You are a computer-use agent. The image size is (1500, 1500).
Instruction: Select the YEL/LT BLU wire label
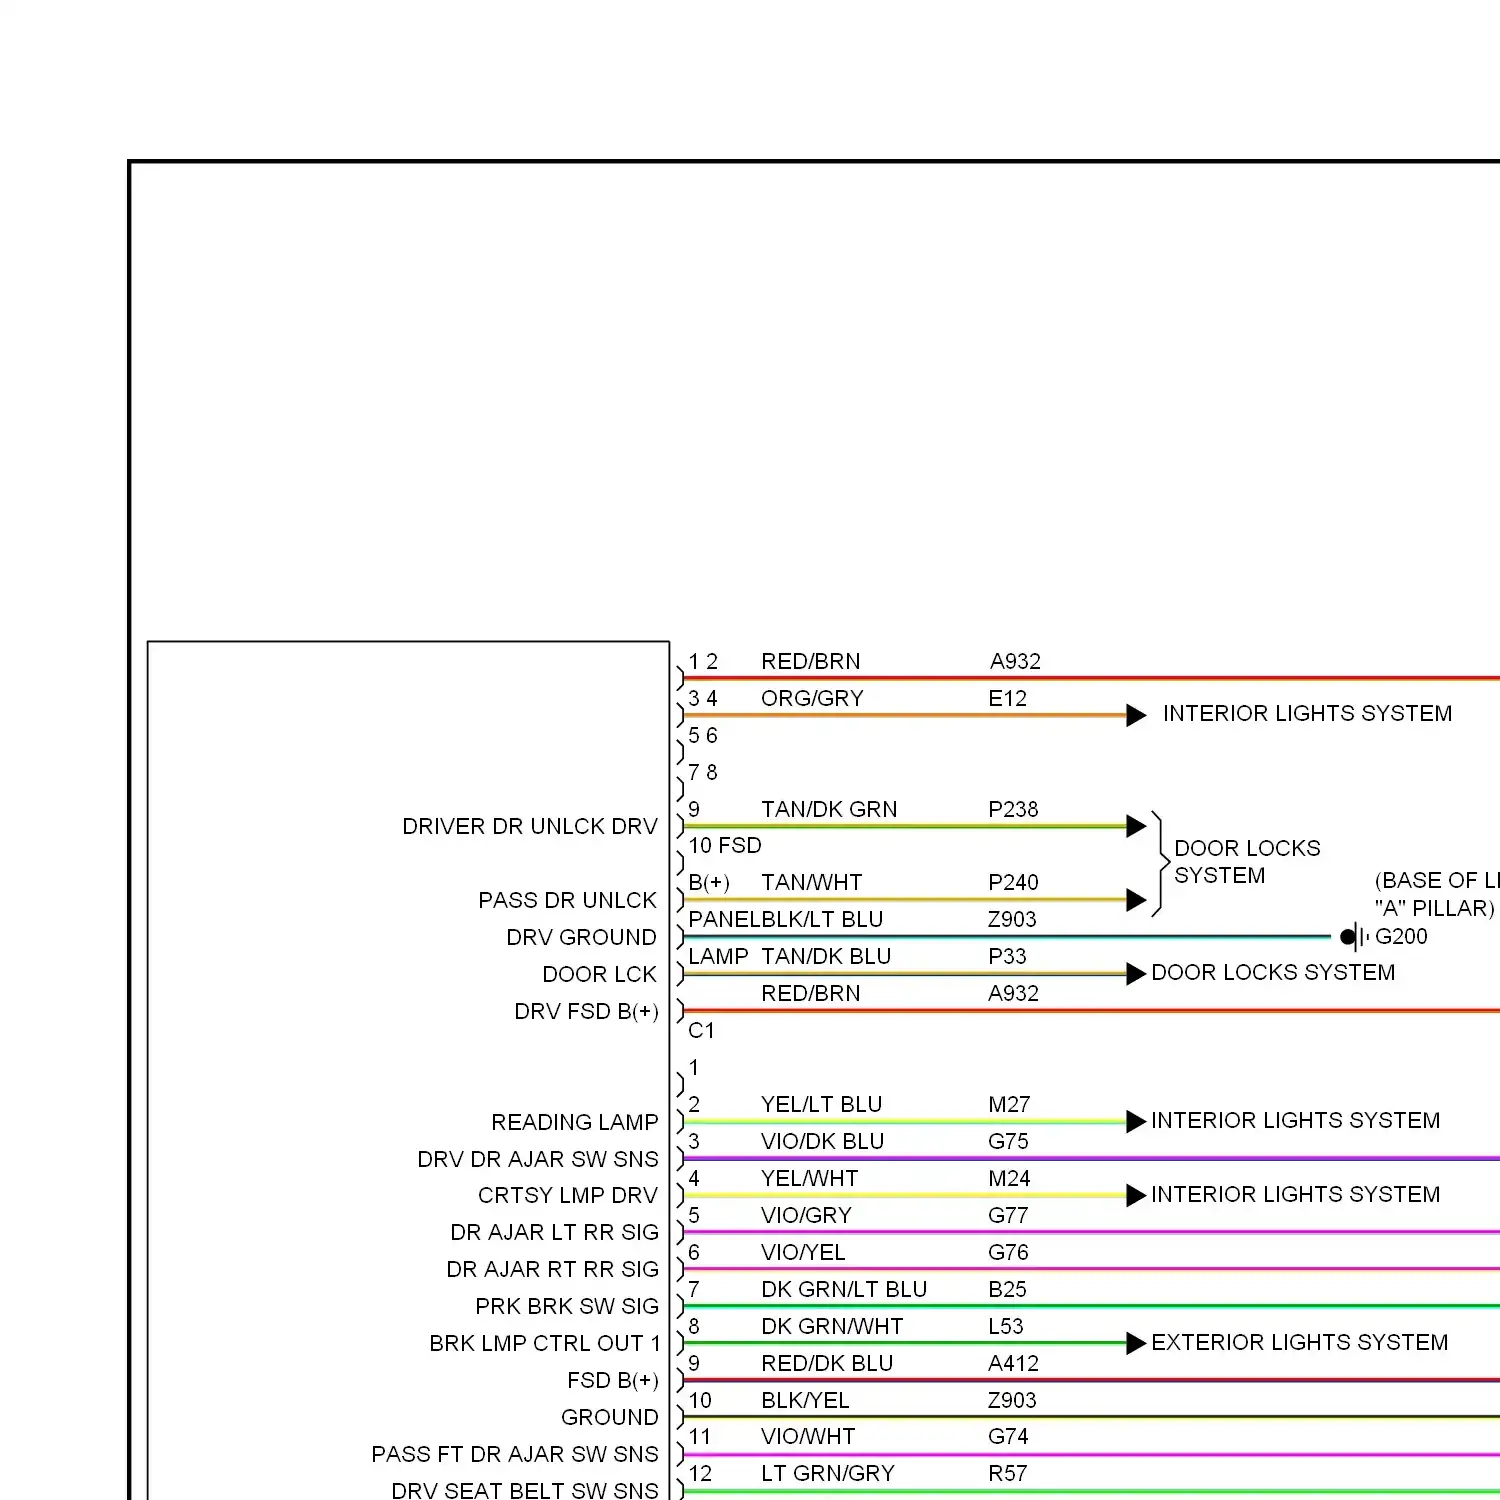[x=821, y=1104]
